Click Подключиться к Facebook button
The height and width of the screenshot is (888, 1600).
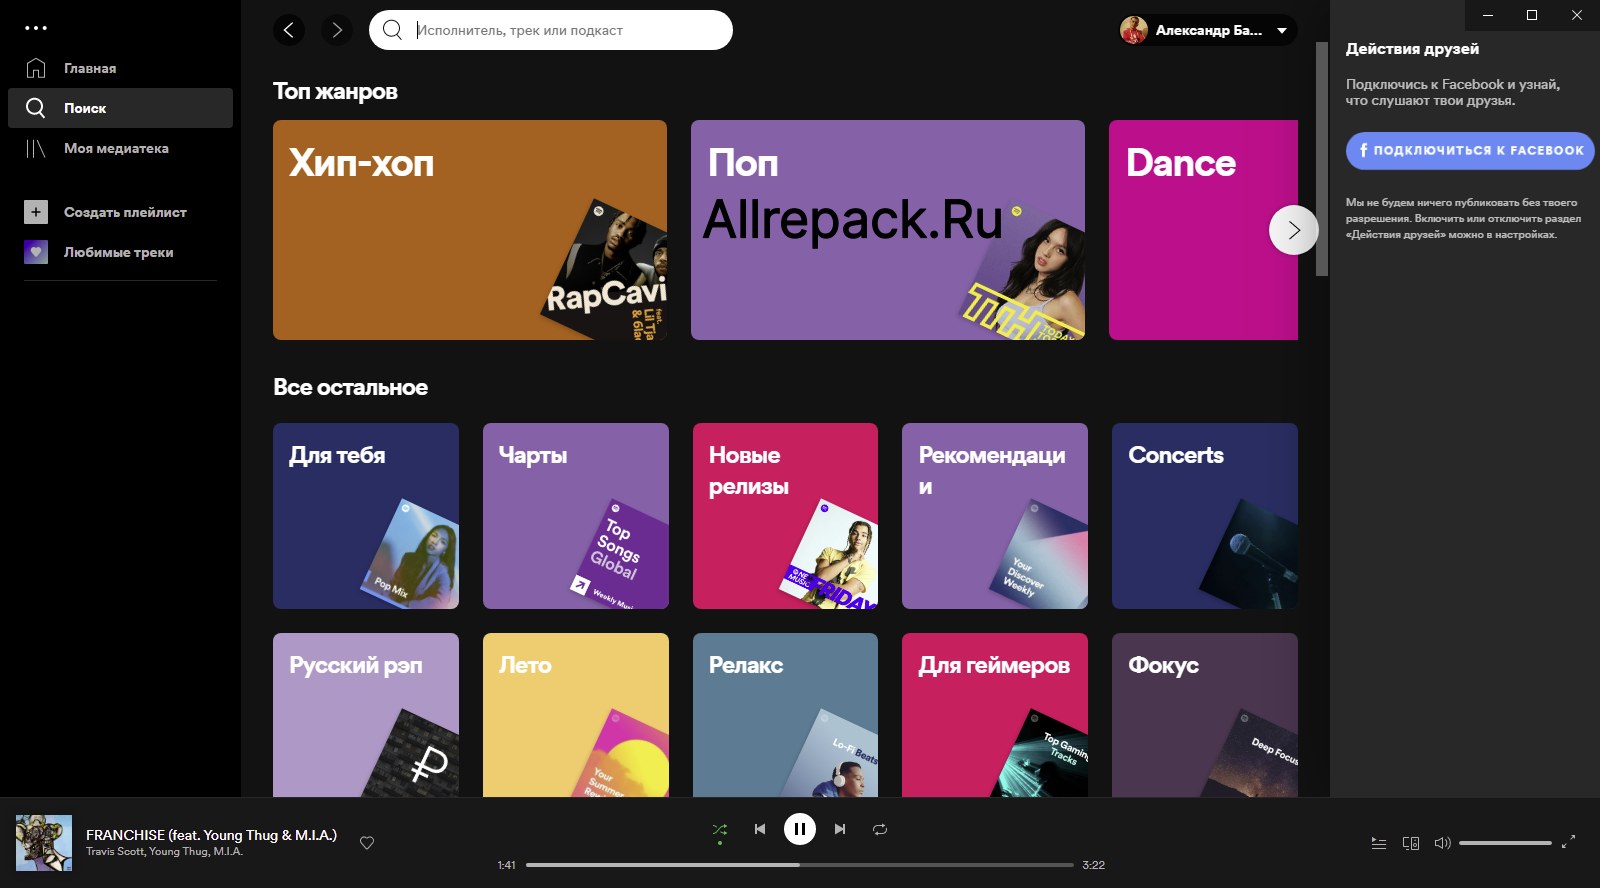[x=1470, y=151]
